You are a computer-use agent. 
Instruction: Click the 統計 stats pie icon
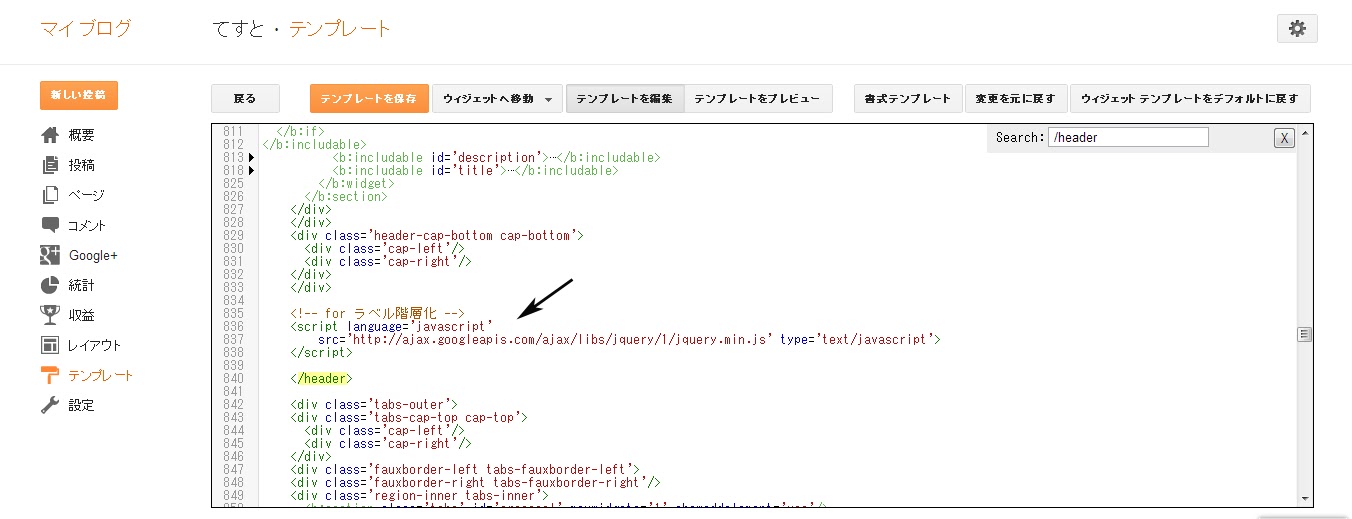50,285
